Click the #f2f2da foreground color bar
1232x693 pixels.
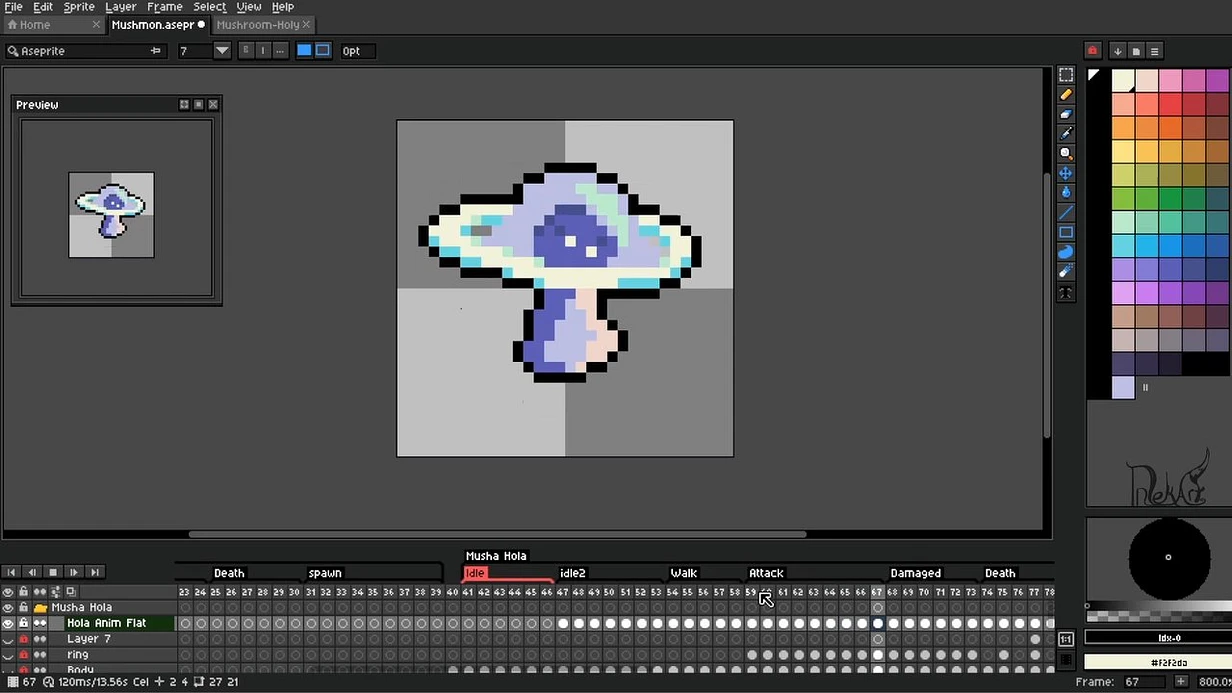[1158, 662]
